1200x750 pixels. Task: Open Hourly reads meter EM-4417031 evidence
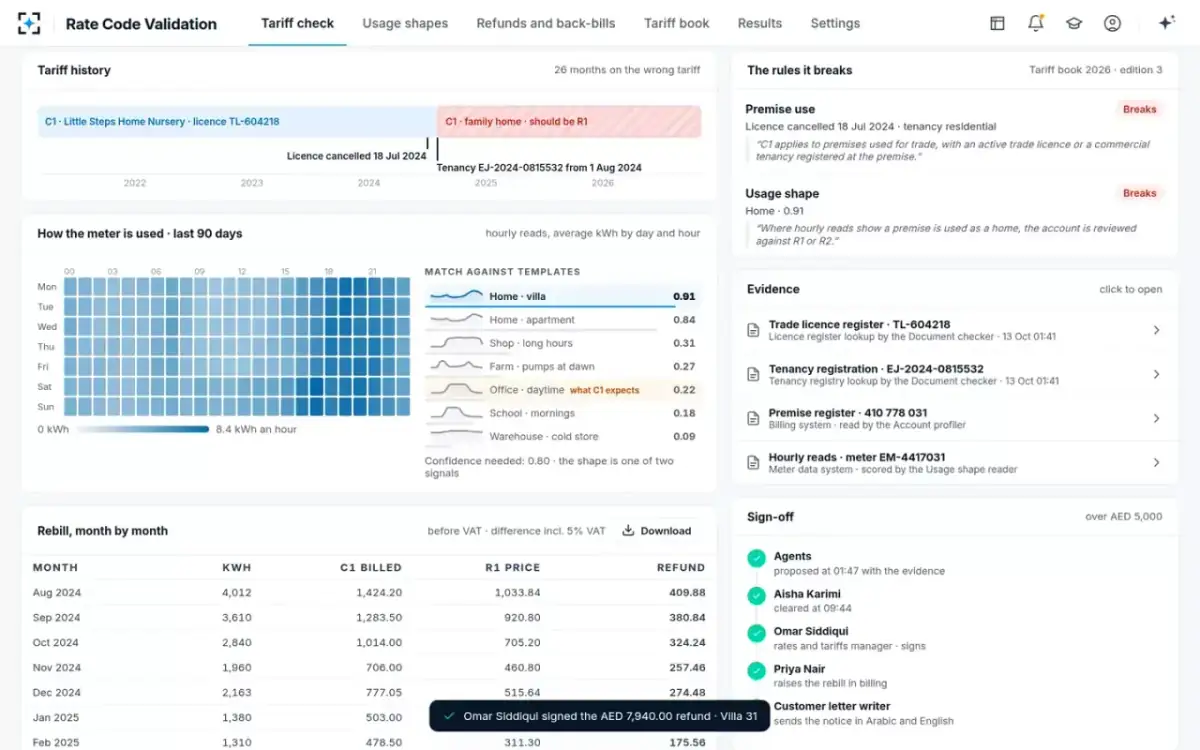coord(954,462)
